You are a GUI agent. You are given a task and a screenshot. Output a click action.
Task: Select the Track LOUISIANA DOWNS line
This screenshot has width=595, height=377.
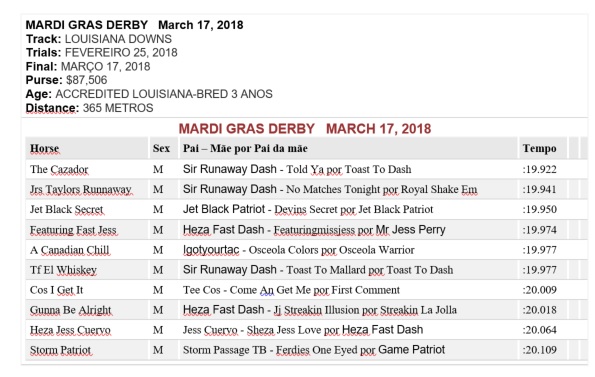[99, 39]
